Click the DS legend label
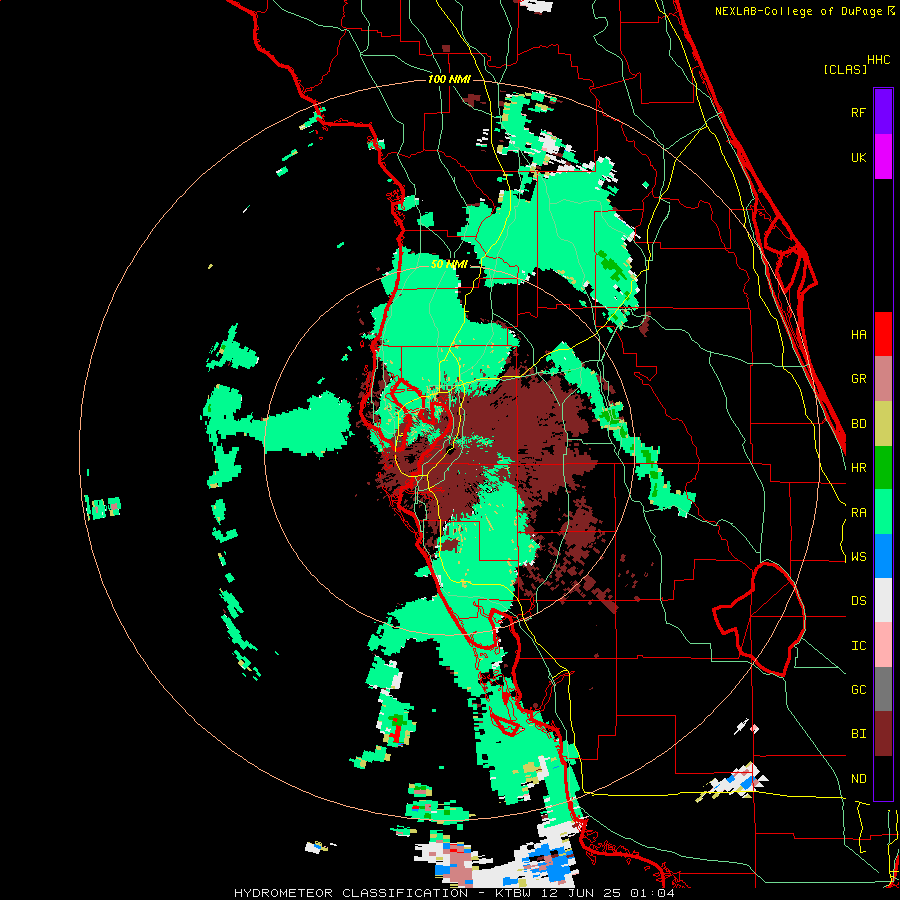900x900 pixels. pyautogui.click(x=858, y=601)
